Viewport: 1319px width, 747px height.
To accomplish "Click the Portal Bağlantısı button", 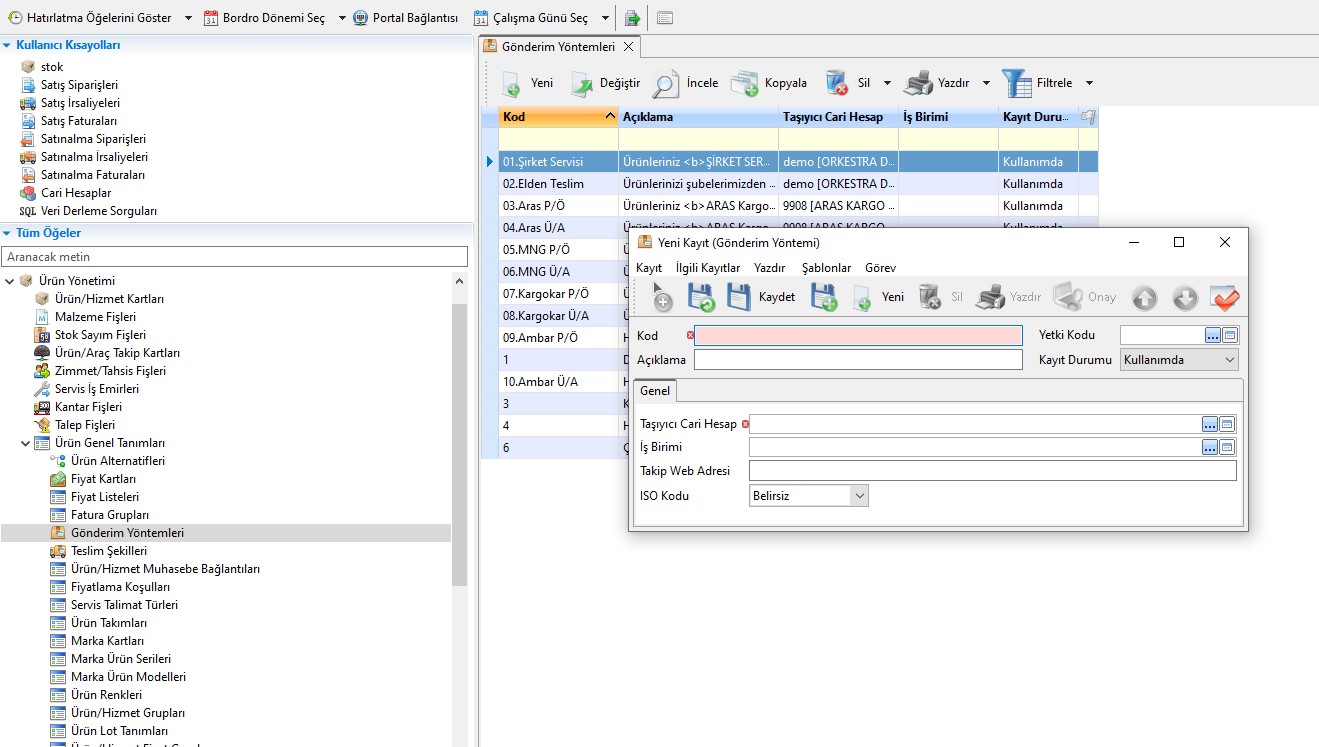I will coord(405,18).
